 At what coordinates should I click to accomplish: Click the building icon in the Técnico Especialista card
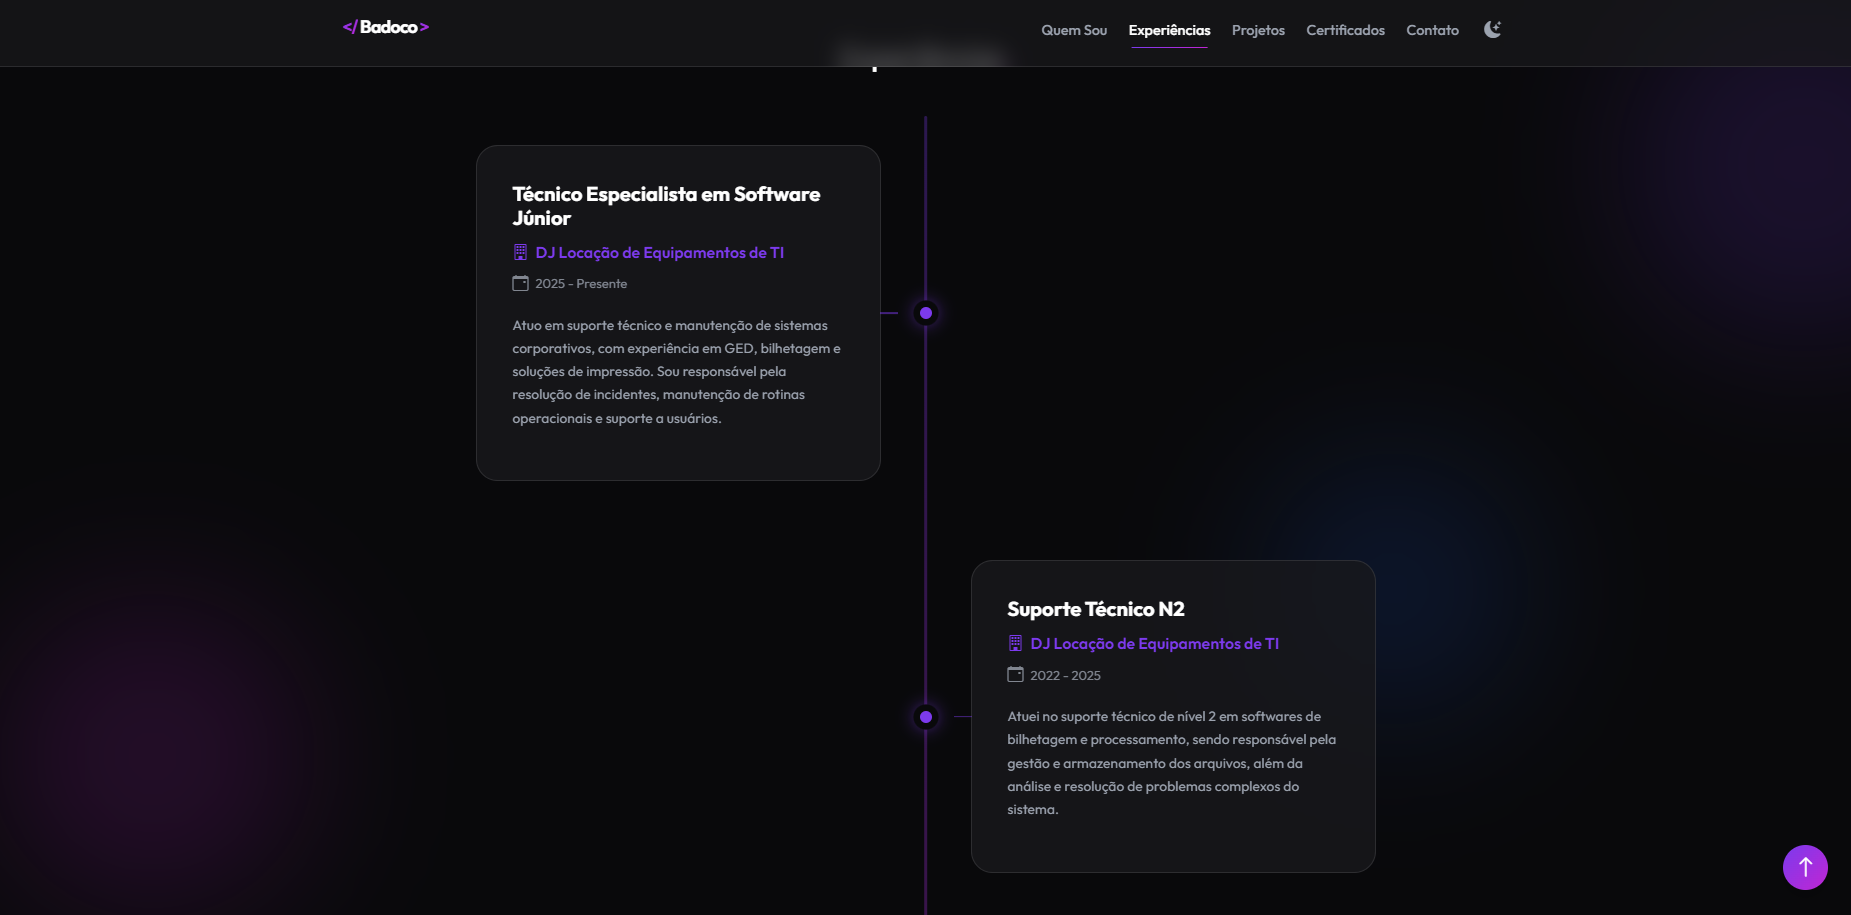pos(520,252)
